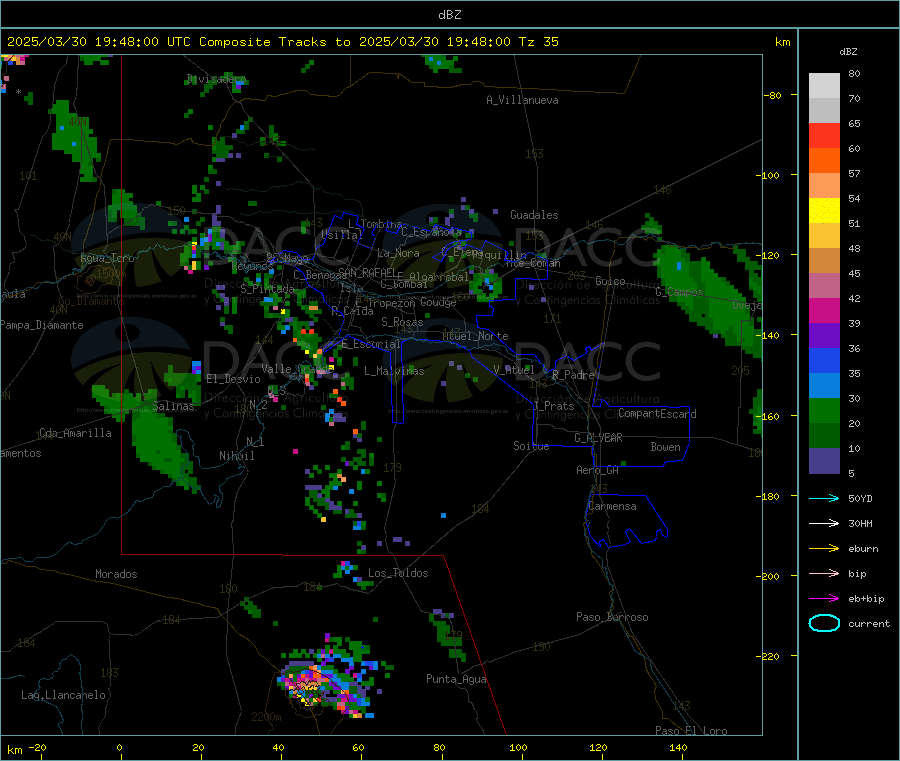
Task: Click the 'El_Desvio' map label
Action: pos(233,379)
